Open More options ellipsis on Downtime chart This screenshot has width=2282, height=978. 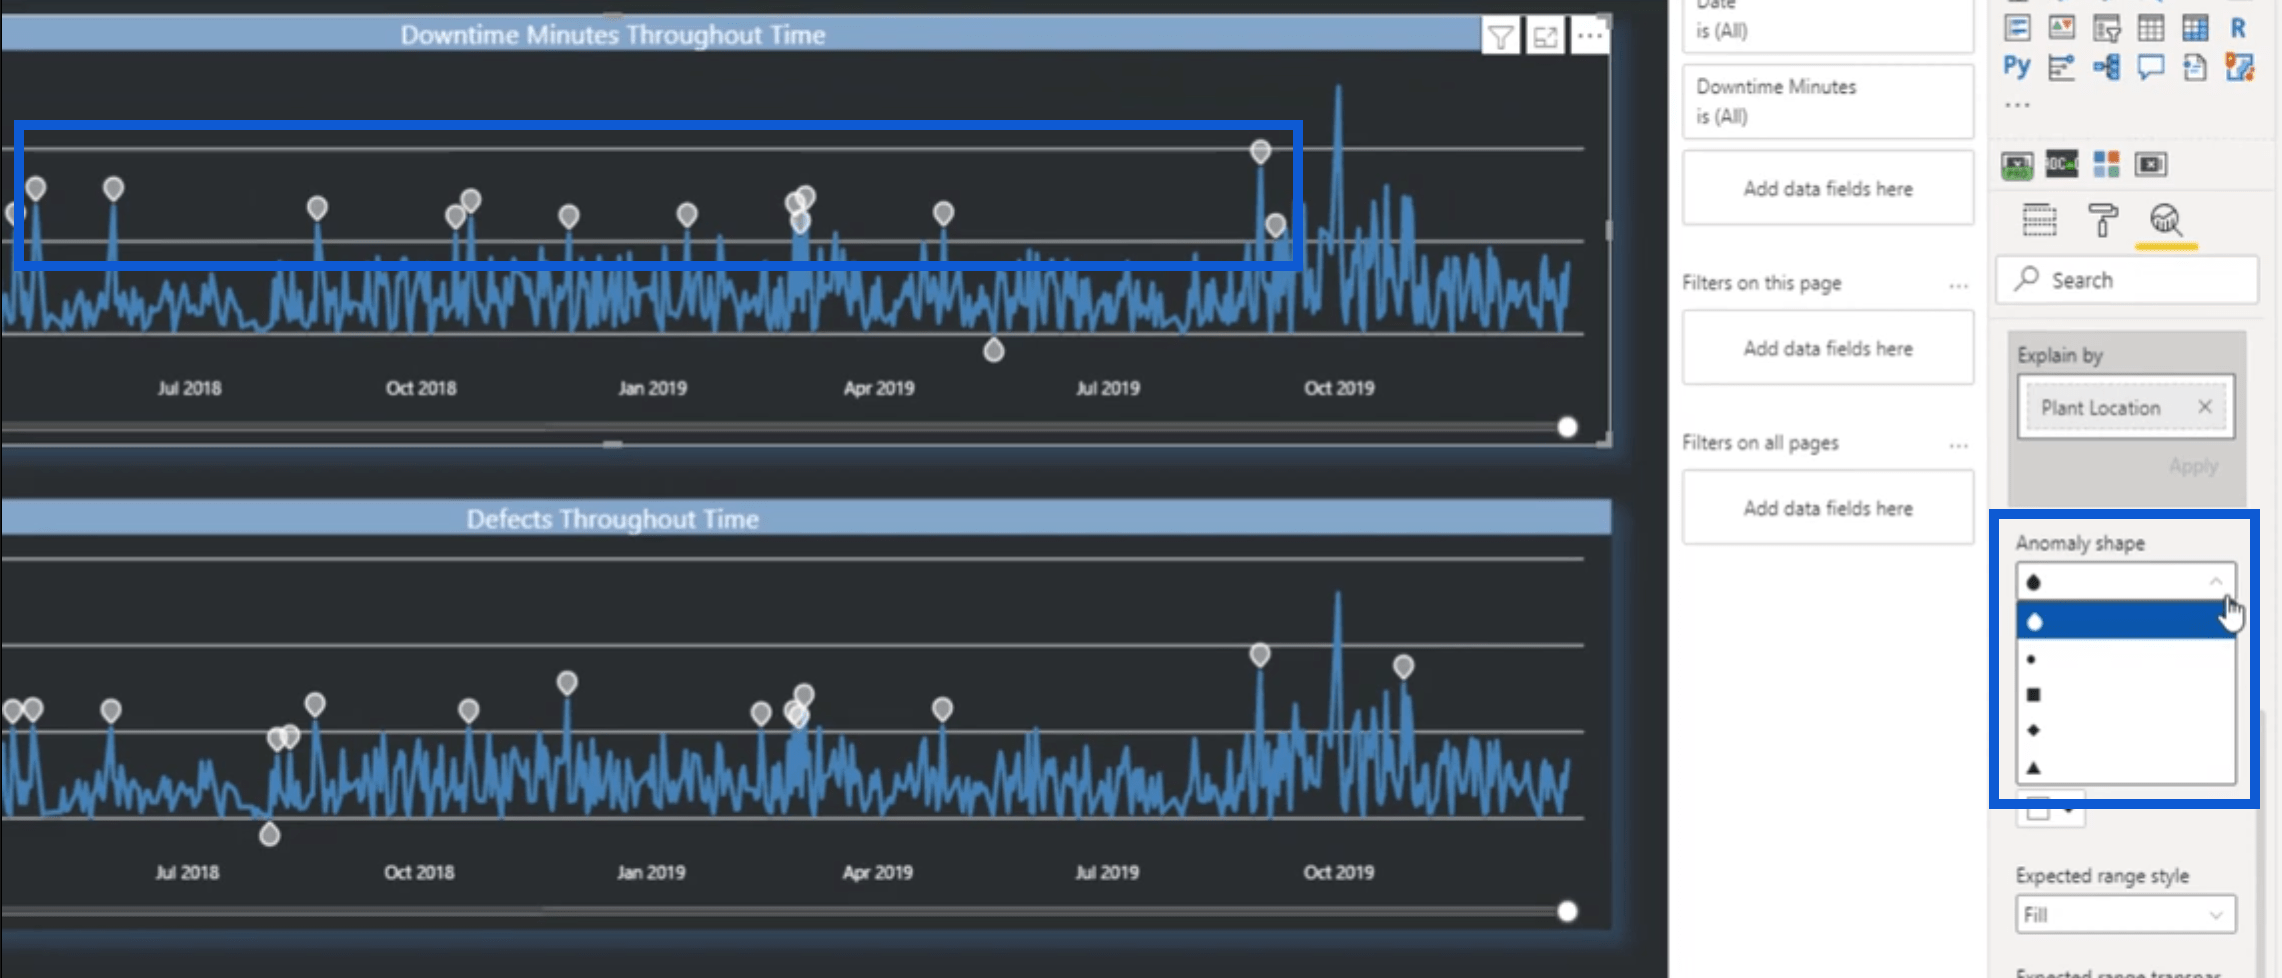coord(1589,37)
